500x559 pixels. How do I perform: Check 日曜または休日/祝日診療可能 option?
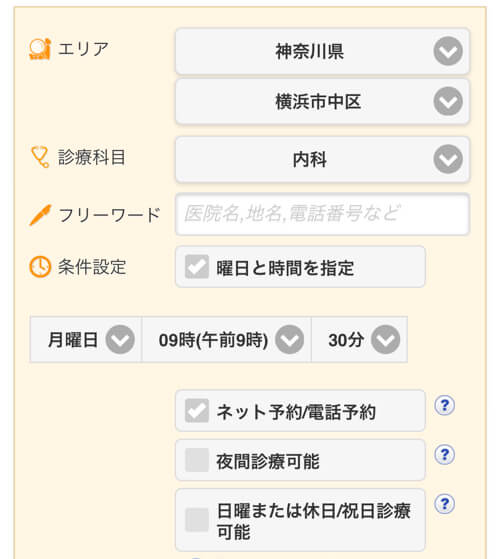tap(197, 520)
